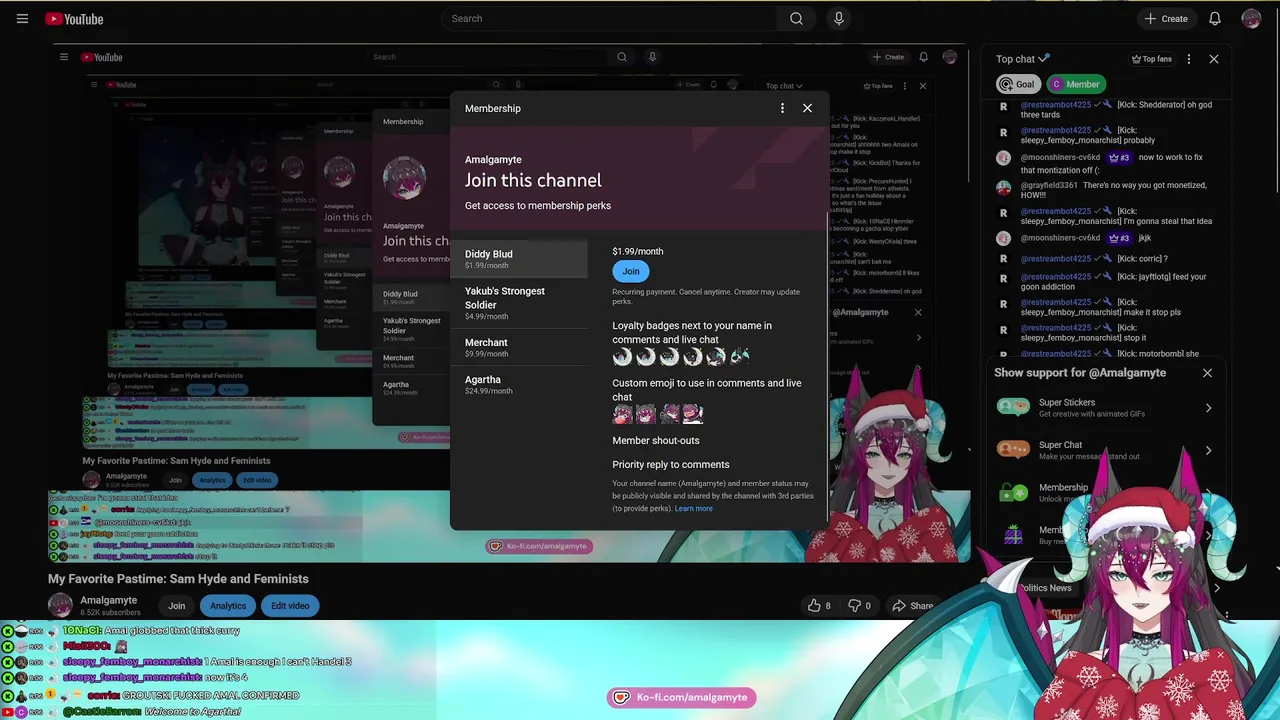Click the Get access to membership perks text
The image size is (1280, 720).
(x=538, y=205)
